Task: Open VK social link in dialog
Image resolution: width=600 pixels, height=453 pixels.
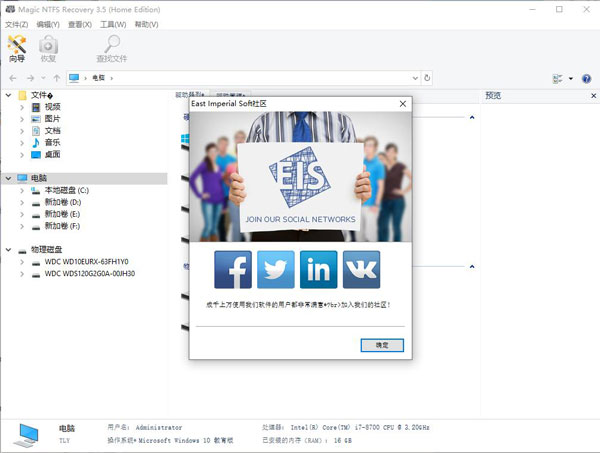Action: coord(362,270)
